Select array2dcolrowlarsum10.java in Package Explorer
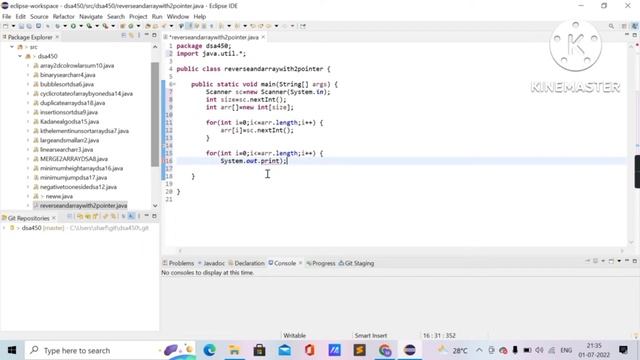 [x=77, y=65]
